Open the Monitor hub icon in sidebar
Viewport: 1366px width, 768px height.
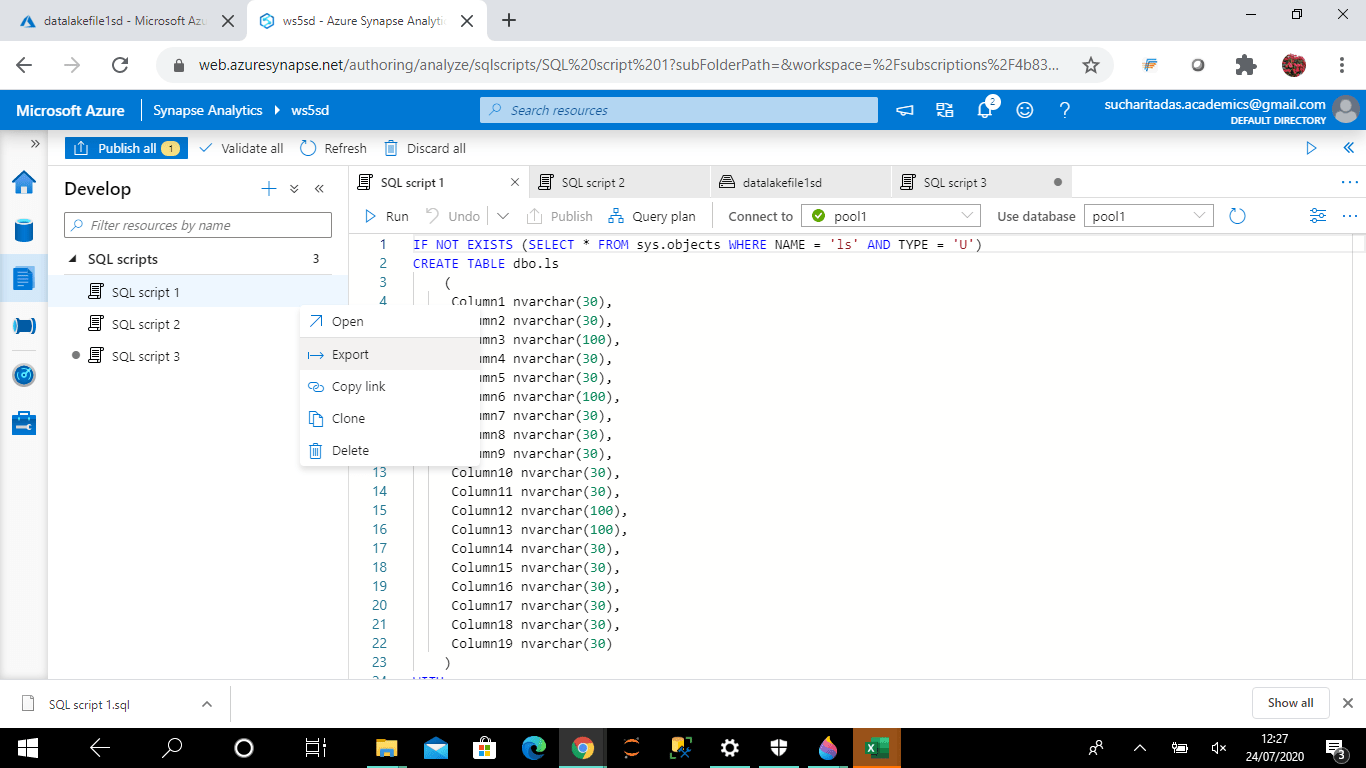click(x=24, y=375)
